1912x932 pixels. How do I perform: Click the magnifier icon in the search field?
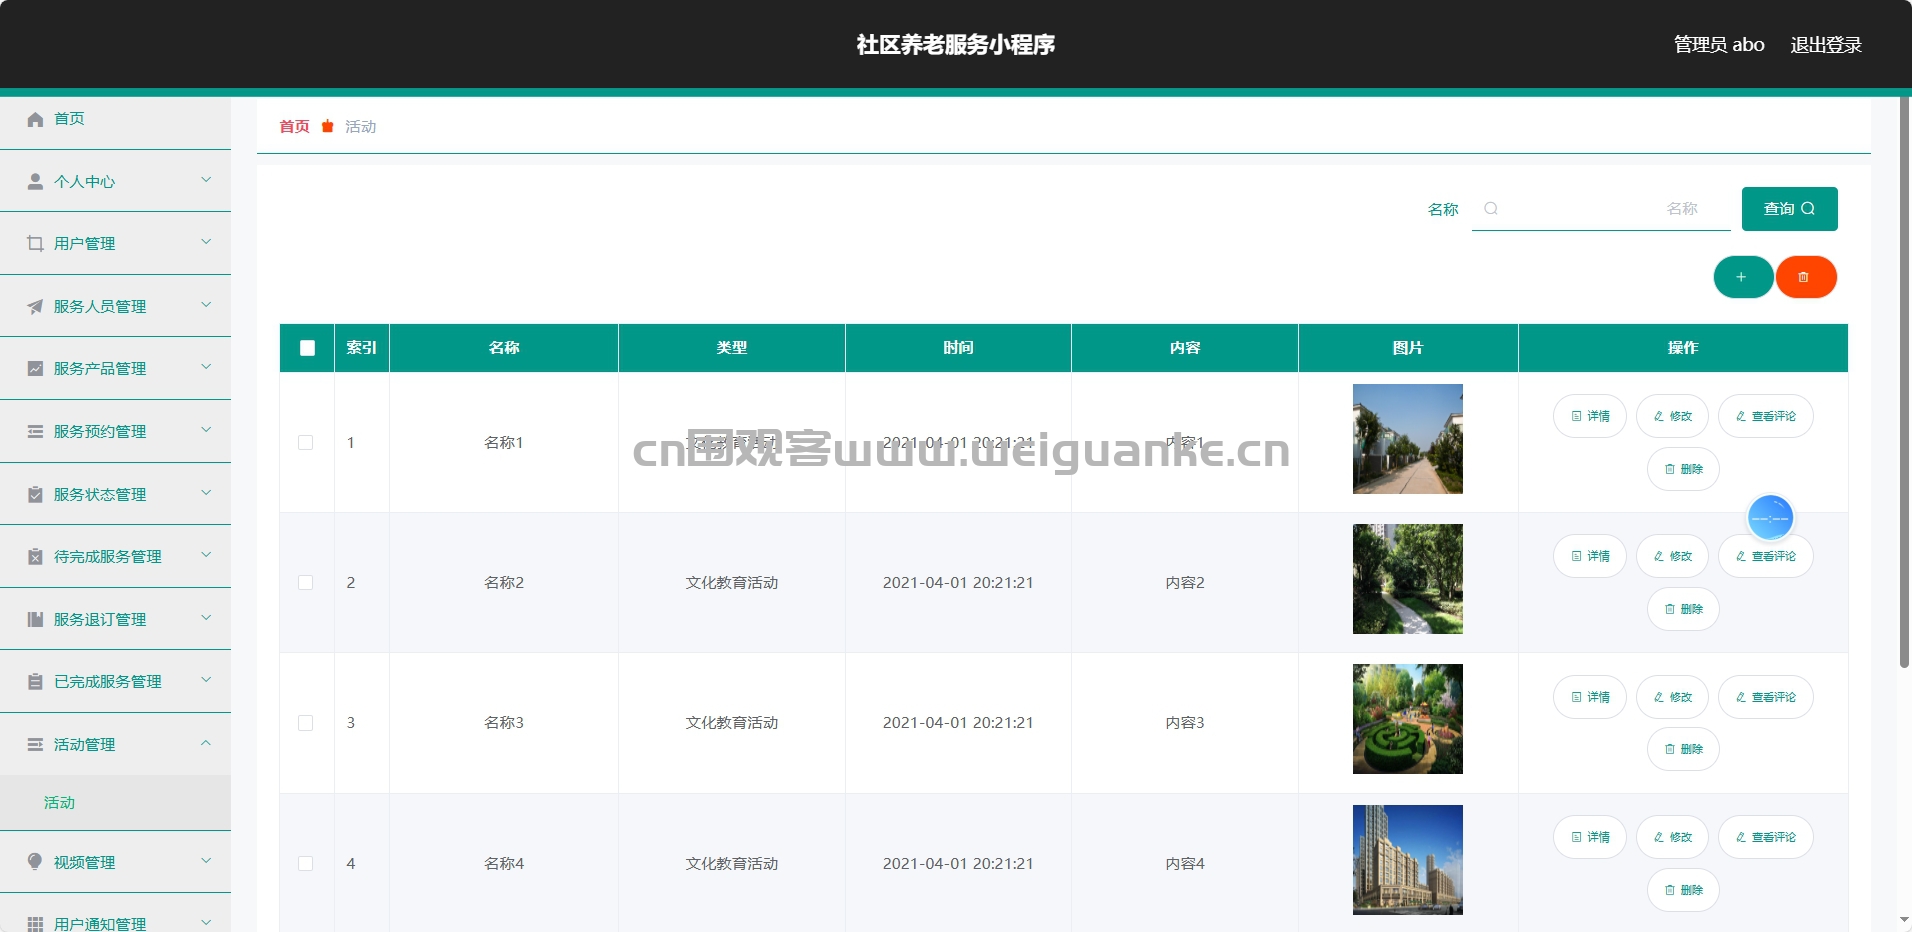pos(1491,208)
